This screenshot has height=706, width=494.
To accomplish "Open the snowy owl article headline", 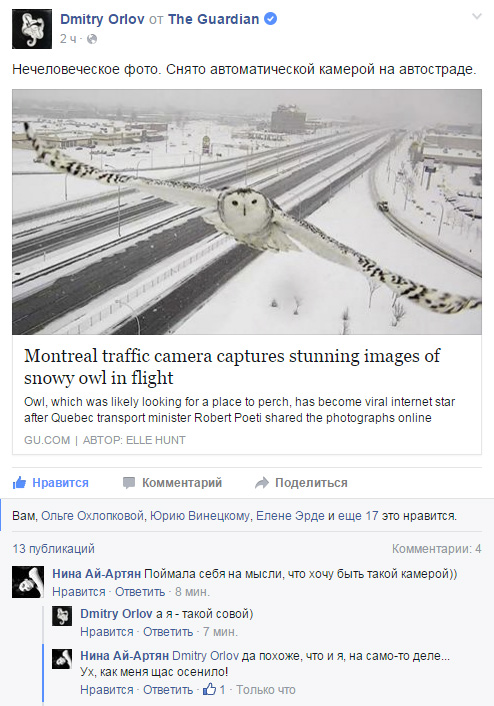I will pyautogui.click(x=232, y=367).
